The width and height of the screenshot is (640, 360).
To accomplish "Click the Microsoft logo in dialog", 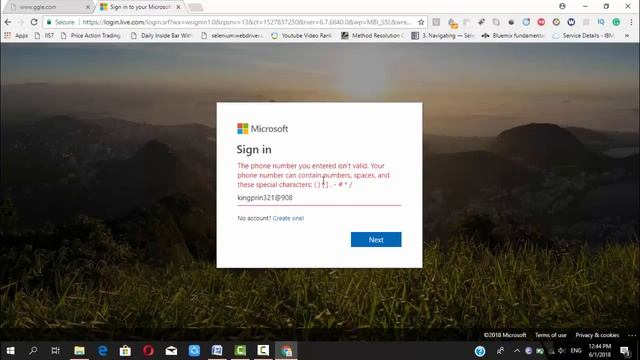I will [262, 129].
